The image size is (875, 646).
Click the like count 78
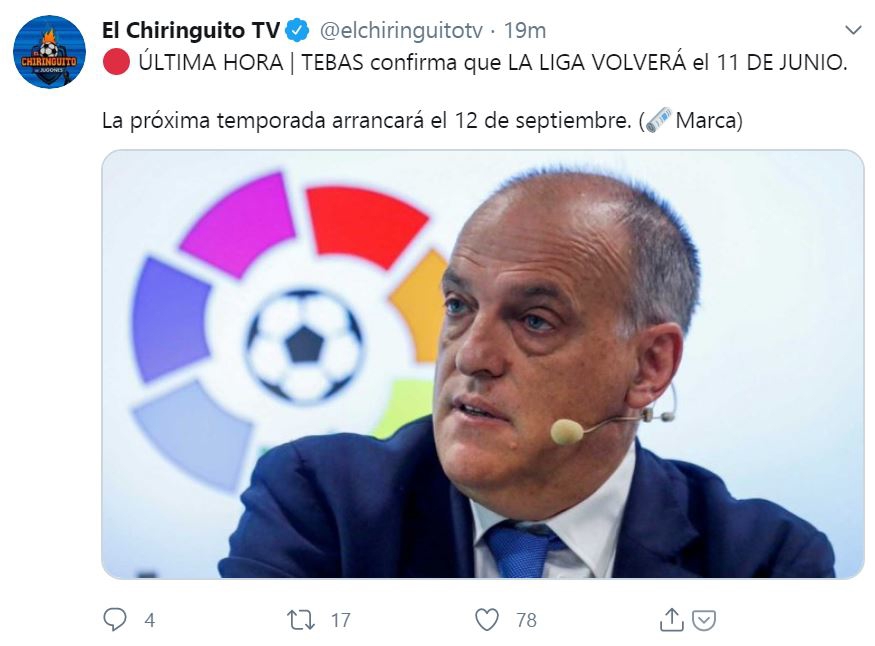pyautogui.click(x=526, y=620)
